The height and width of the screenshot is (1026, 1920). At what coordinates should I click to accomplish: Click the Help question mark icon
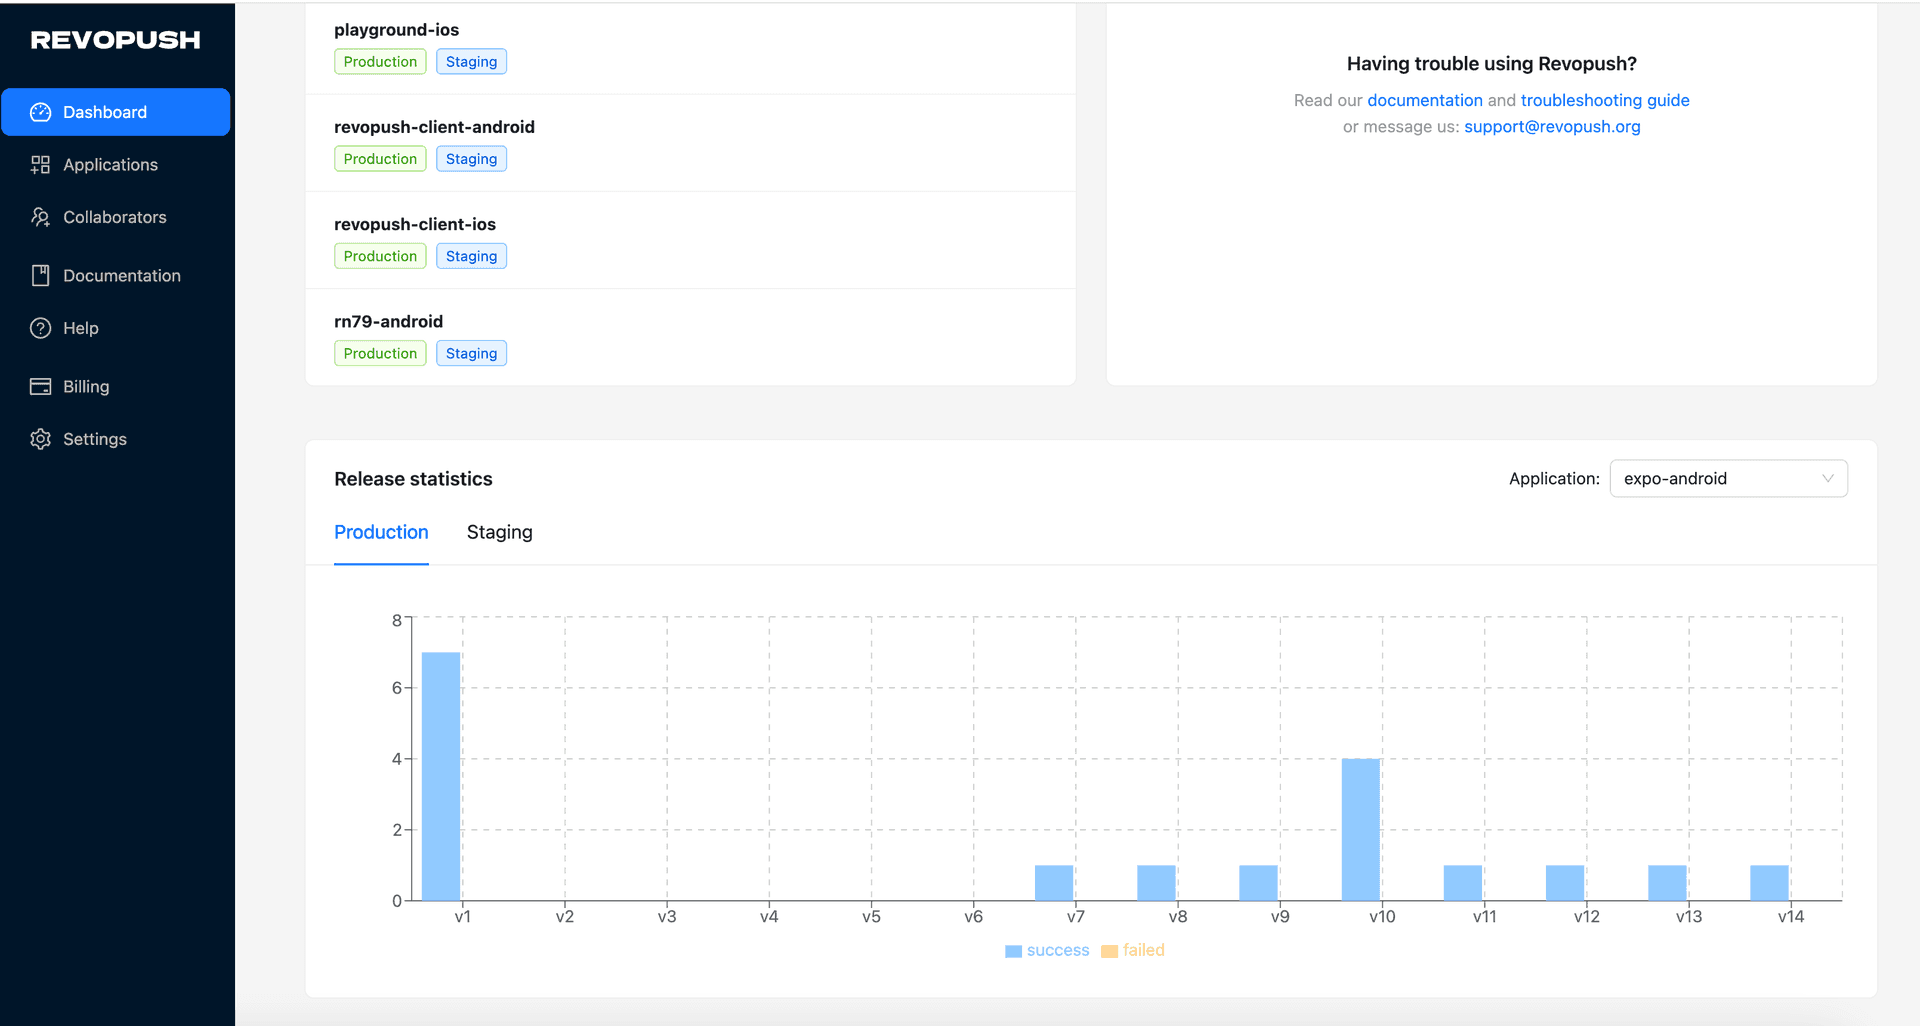[40, 328]
